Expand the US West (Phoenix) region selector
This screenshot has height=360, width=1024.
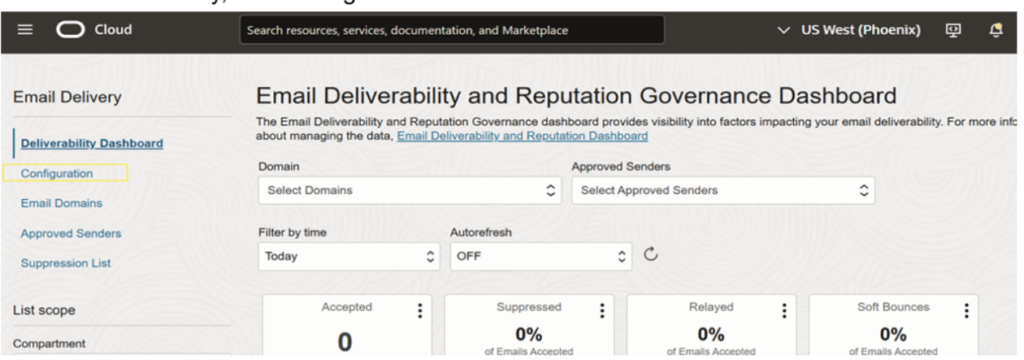point(849,30)
